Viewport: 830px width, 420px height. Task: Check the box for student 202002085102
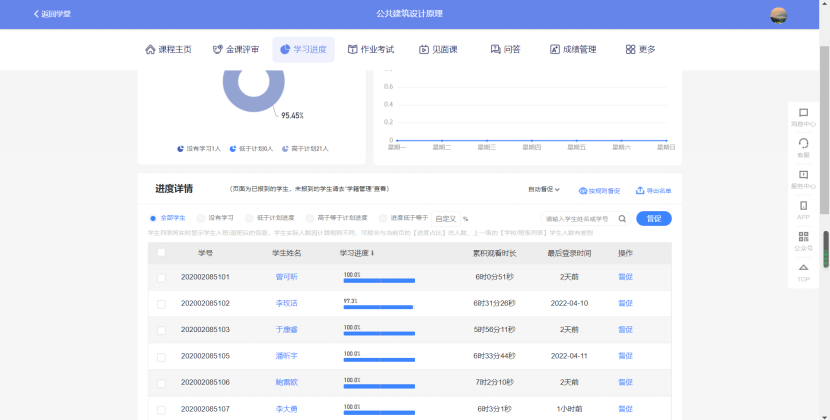coord(161,303)
